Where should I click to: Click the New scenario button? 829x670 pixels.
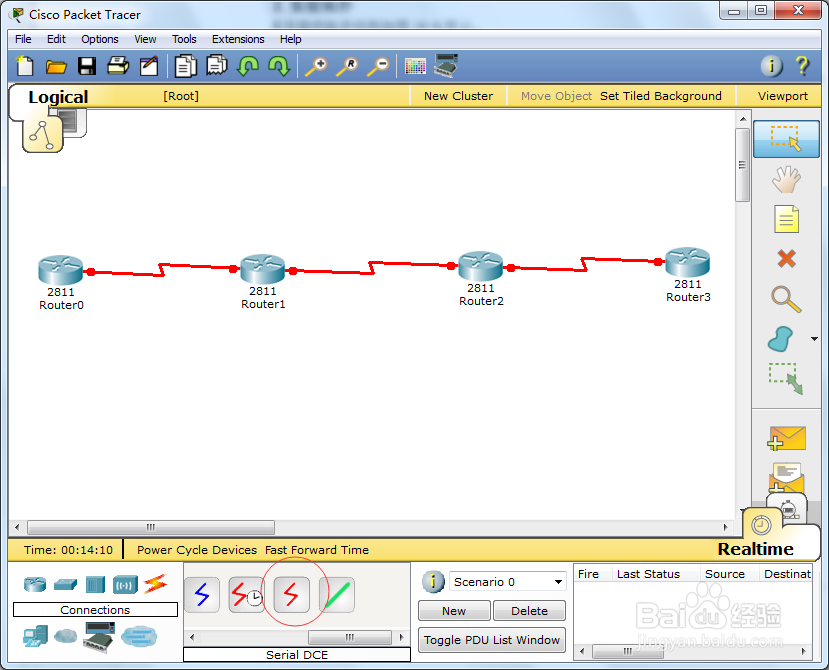[454, 611]
